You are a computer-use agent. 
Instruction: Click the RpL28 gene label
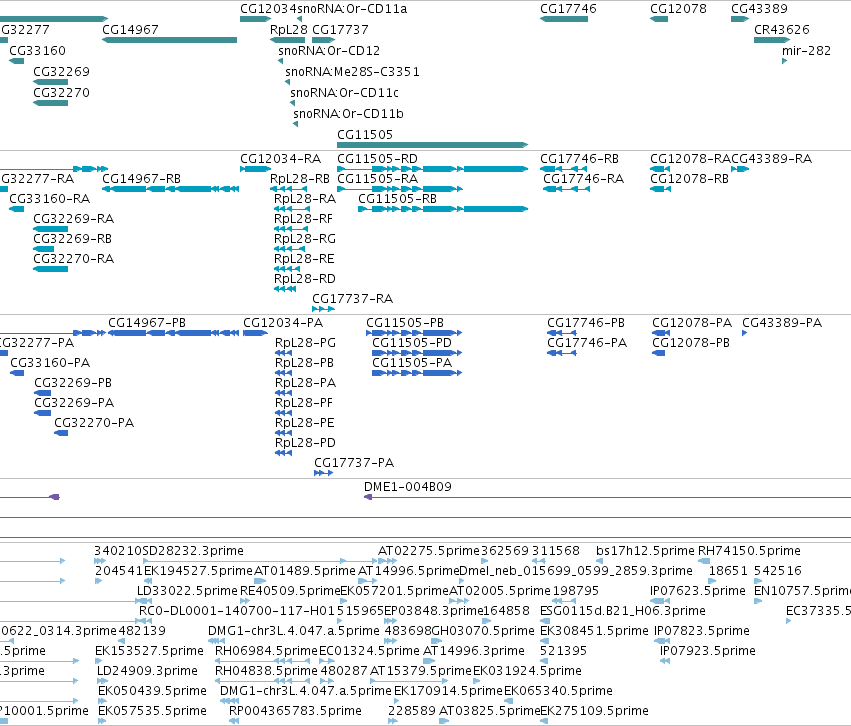coord(289,30)
